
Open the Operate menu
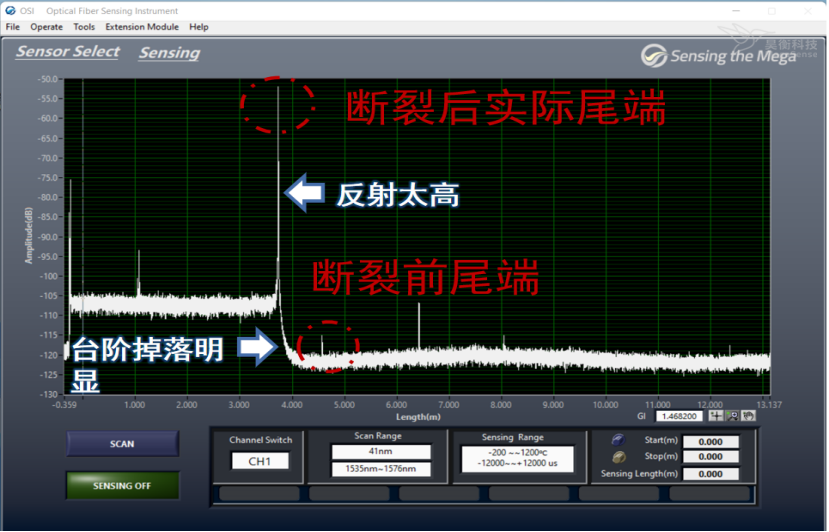tap(46, 27)
